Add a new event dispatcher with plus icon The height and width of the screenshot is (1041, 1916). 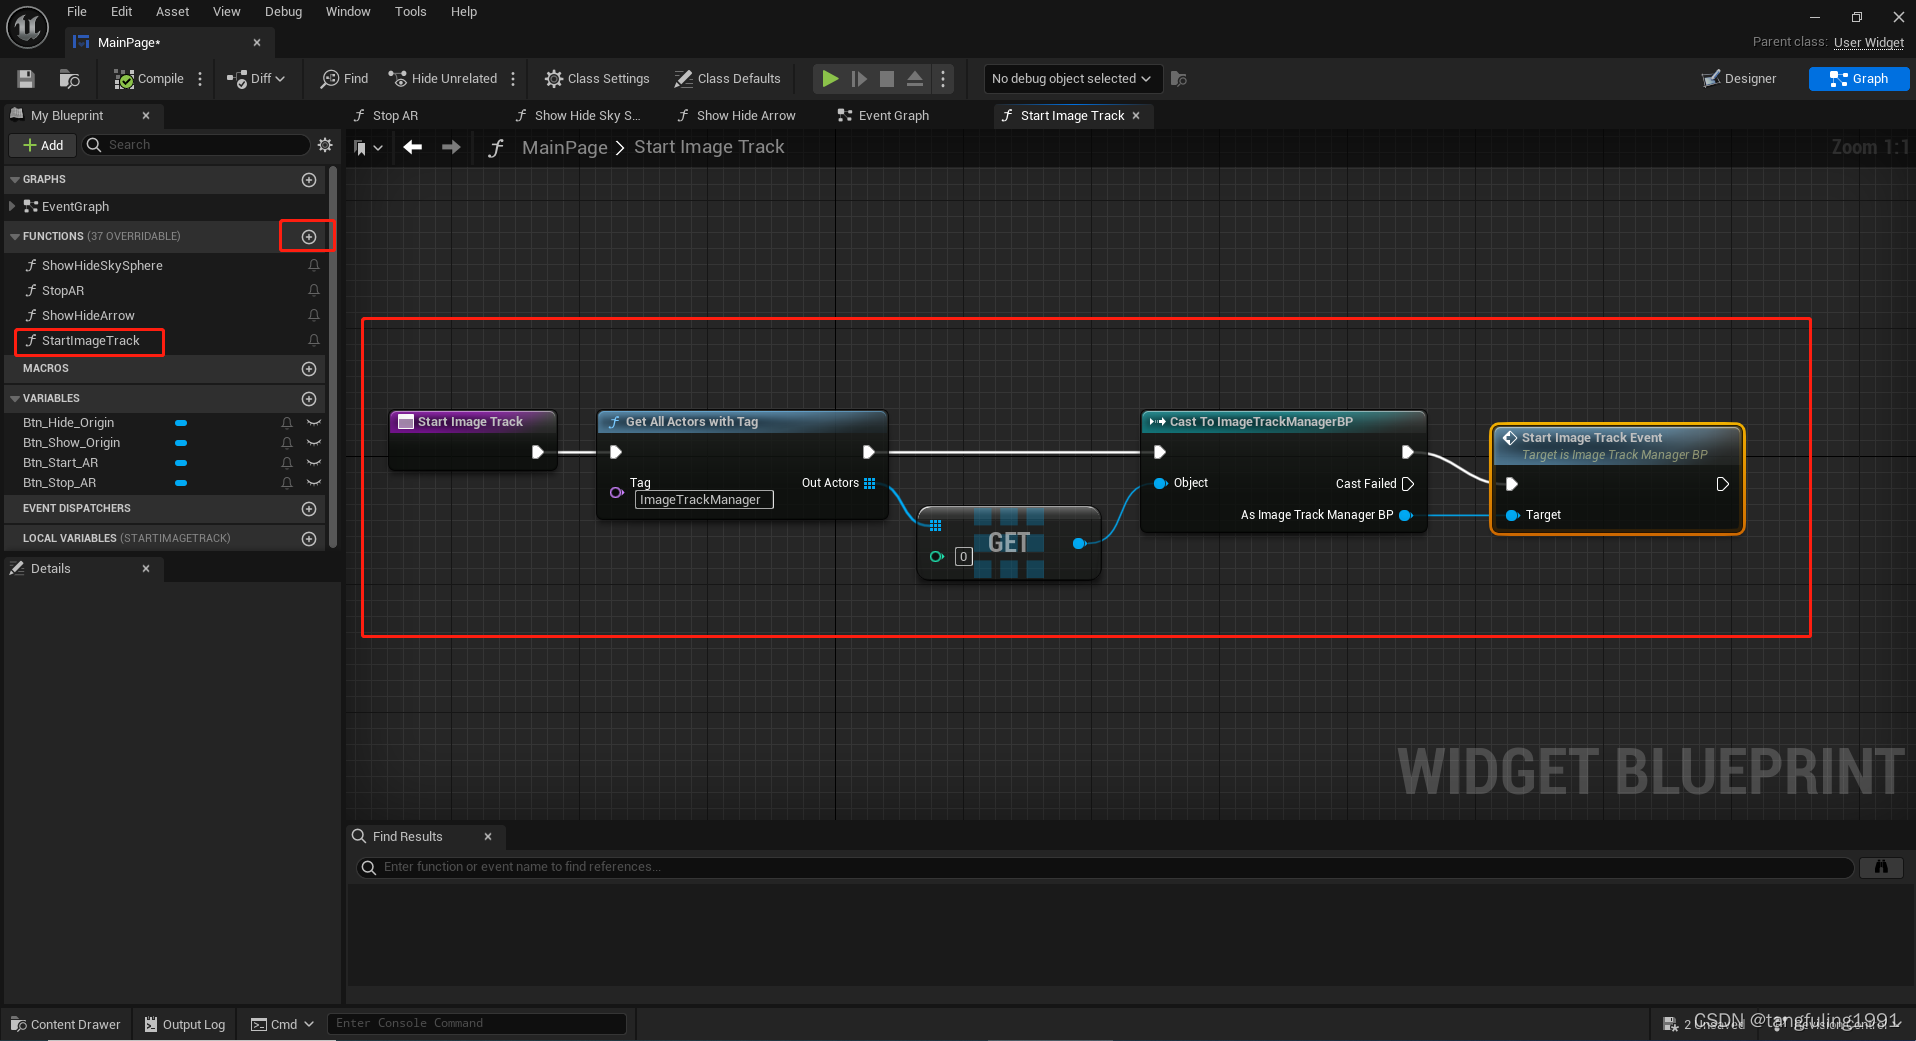click(309, 509)
